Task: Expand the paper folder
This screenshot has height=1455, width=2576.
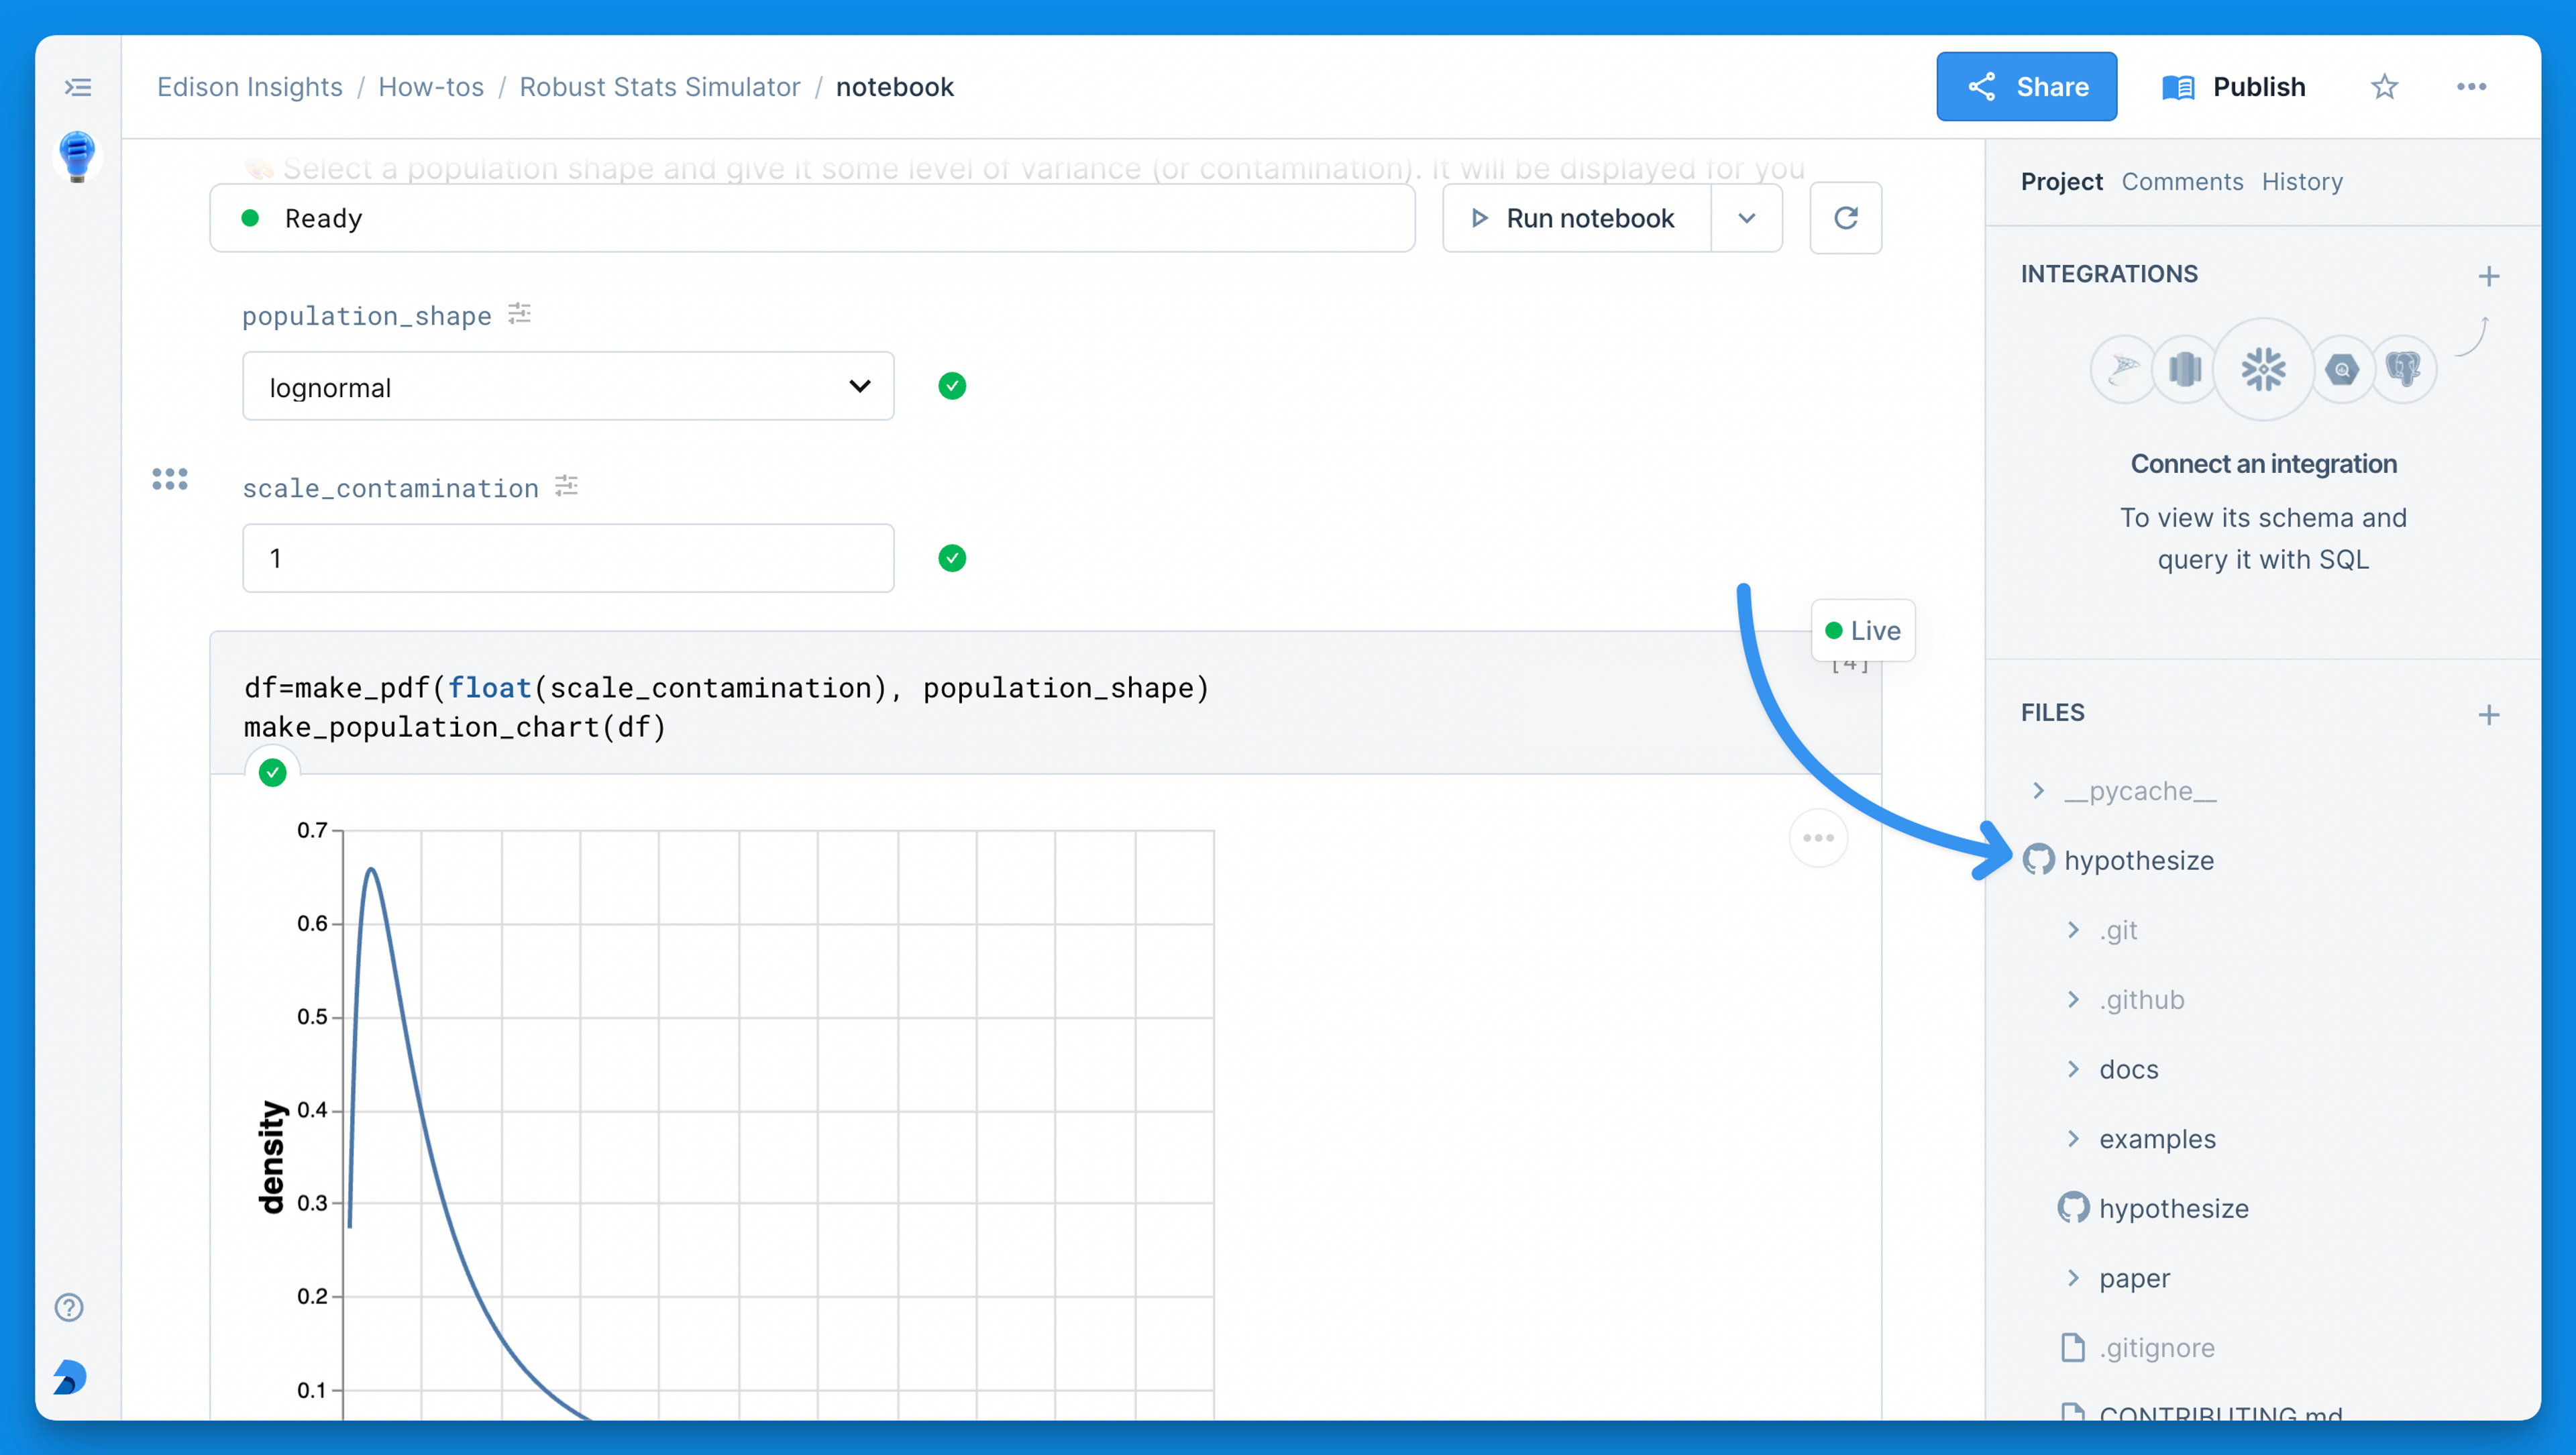Action: click(x=2073, y=1277)
